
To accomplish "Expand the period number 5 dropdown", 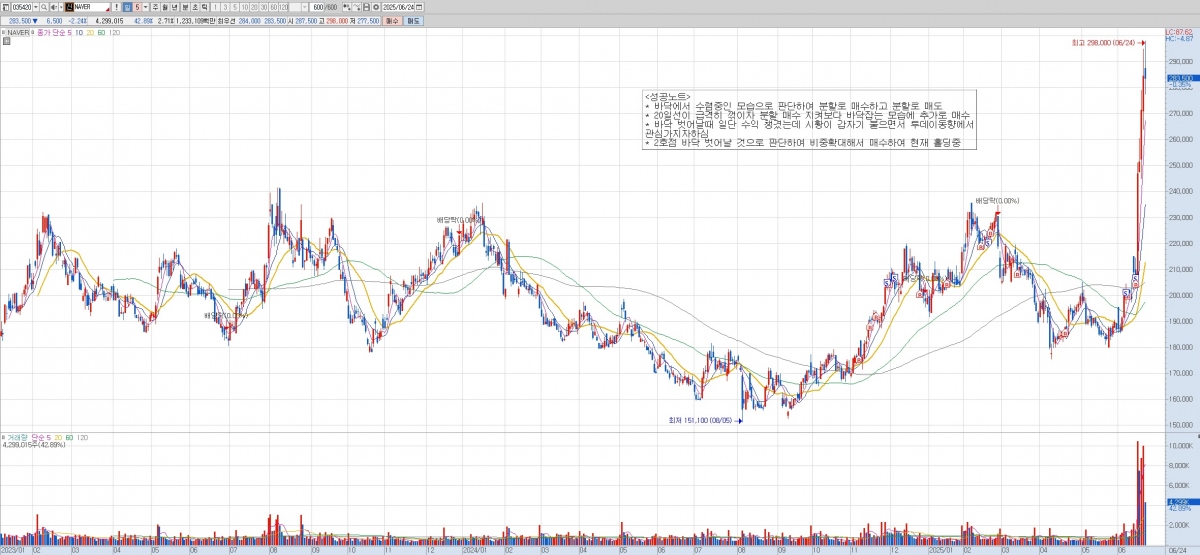I will tap(145, 7).
